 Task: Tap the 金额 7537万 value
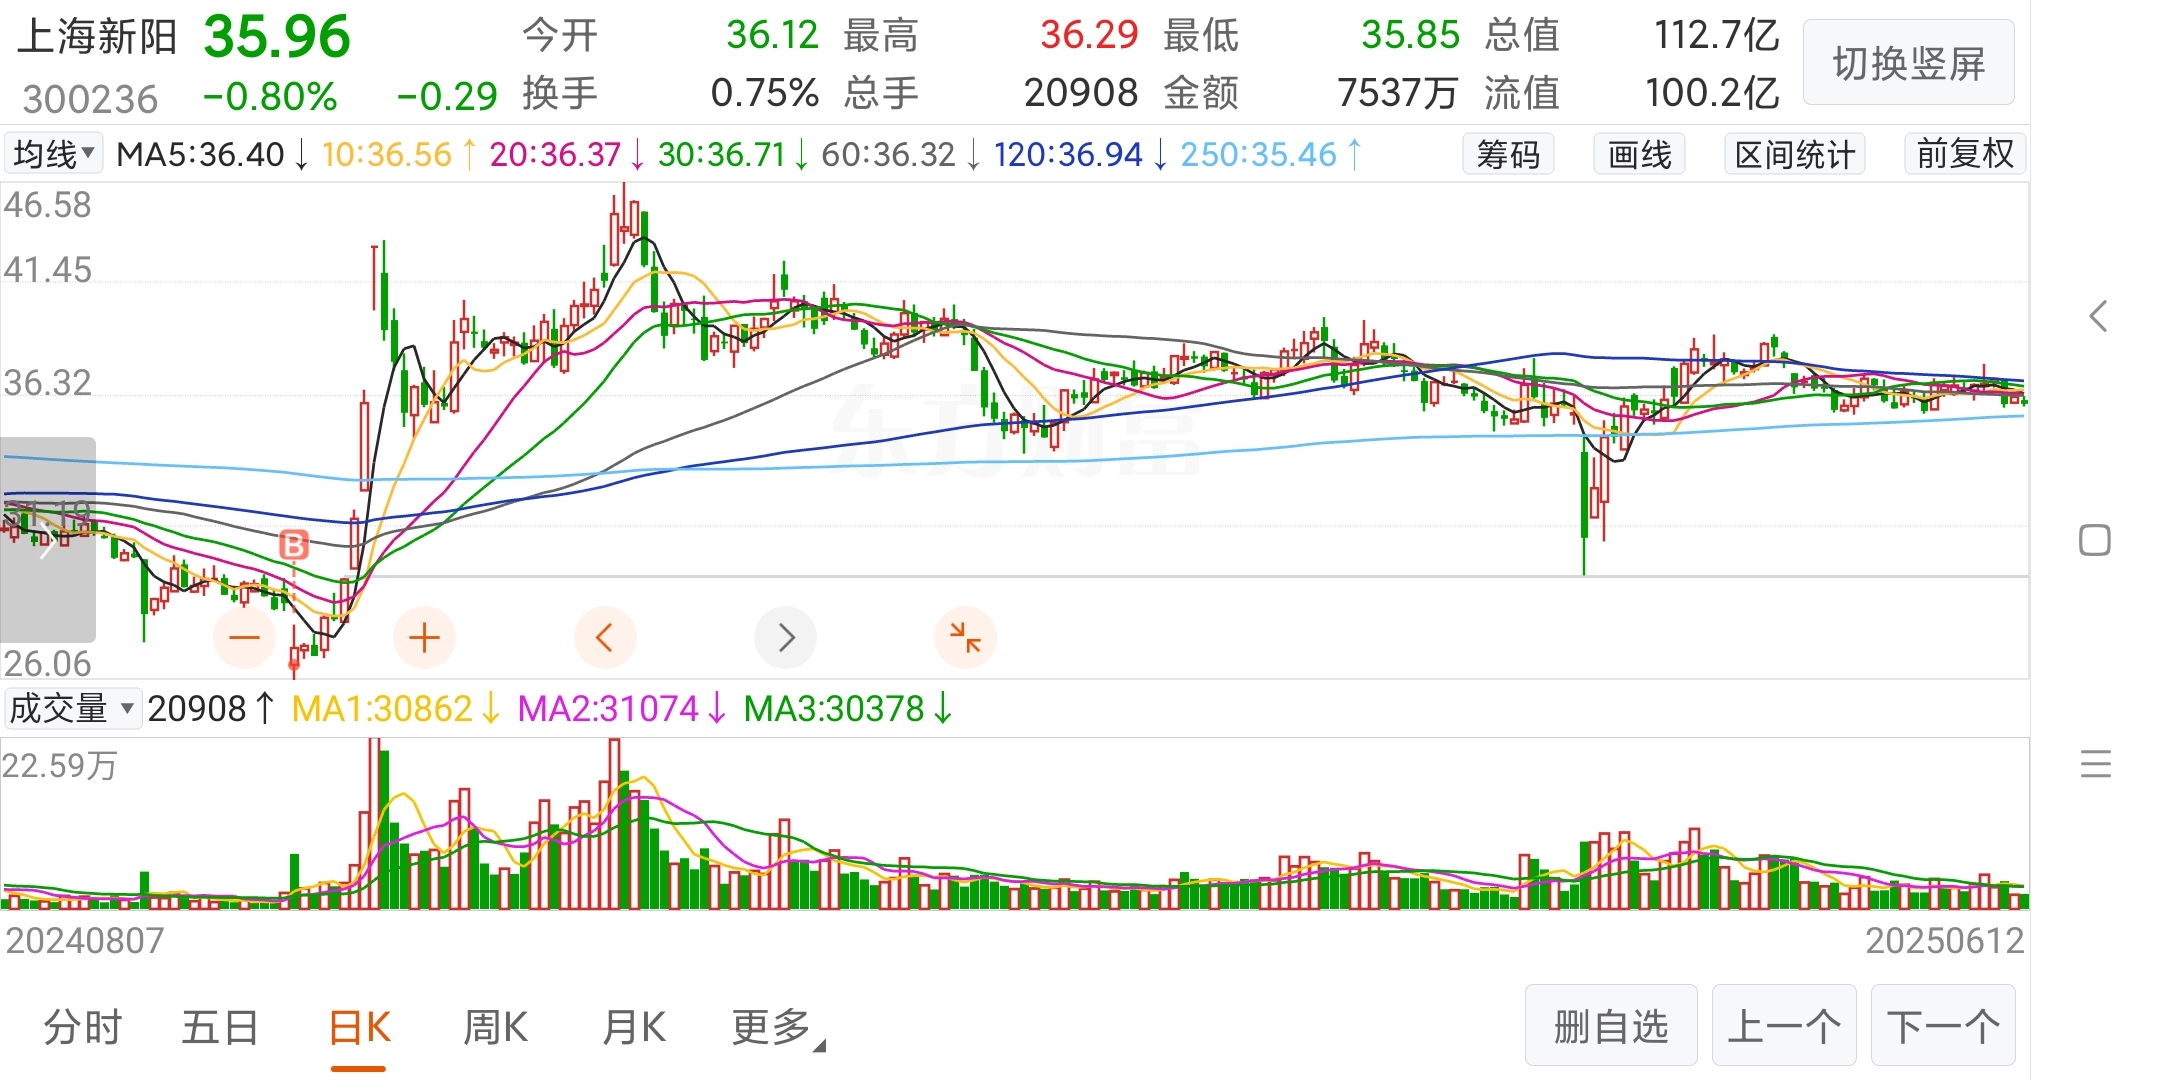click(1398, 93)
